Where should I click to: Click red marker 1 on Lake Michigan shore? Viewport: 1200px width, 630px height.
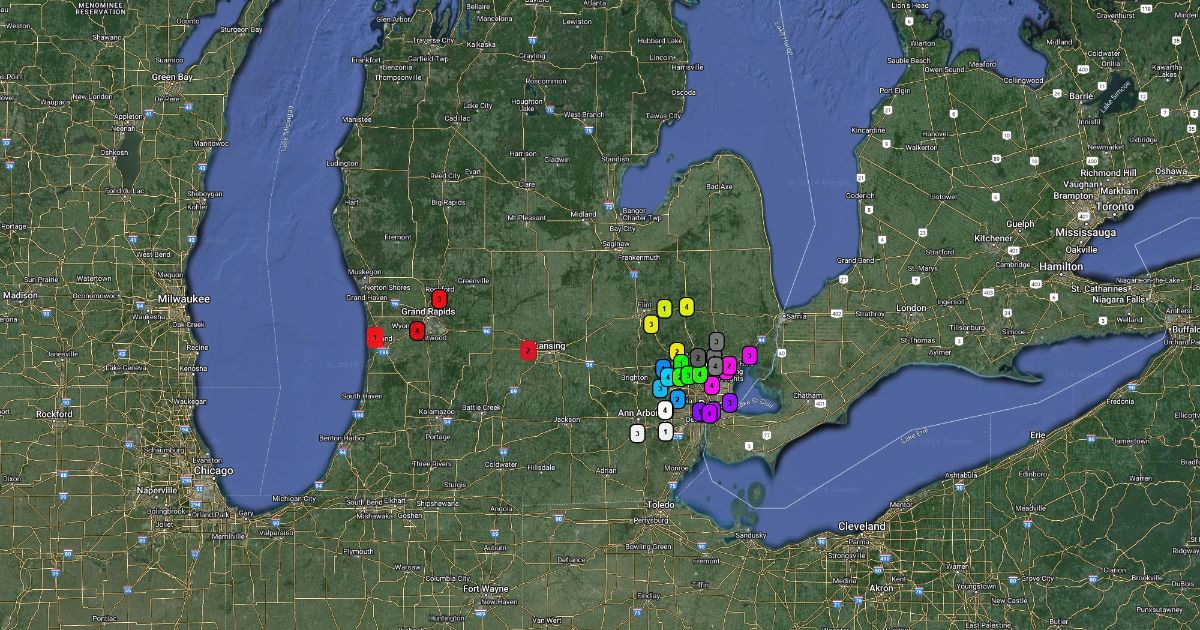coord(374,337)
